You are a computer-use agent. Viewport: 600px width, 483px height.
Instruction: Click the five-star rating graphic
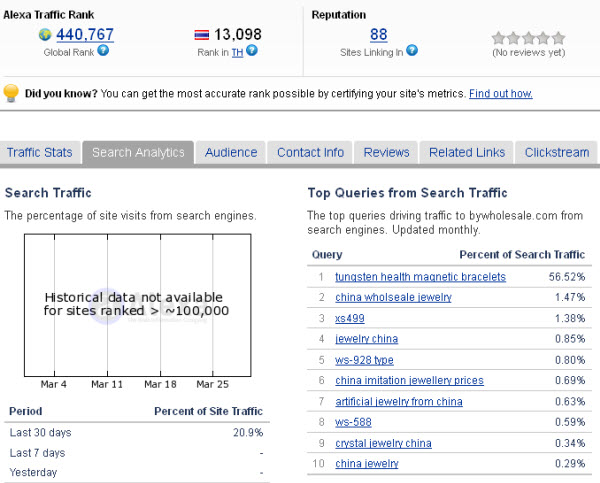528,38
